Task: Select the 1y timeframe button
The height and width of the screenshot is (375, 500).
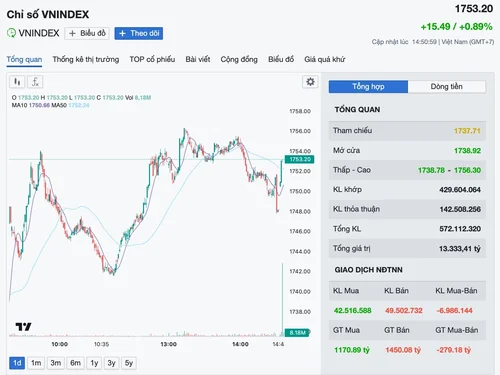Action: click(x=94, y=363)
